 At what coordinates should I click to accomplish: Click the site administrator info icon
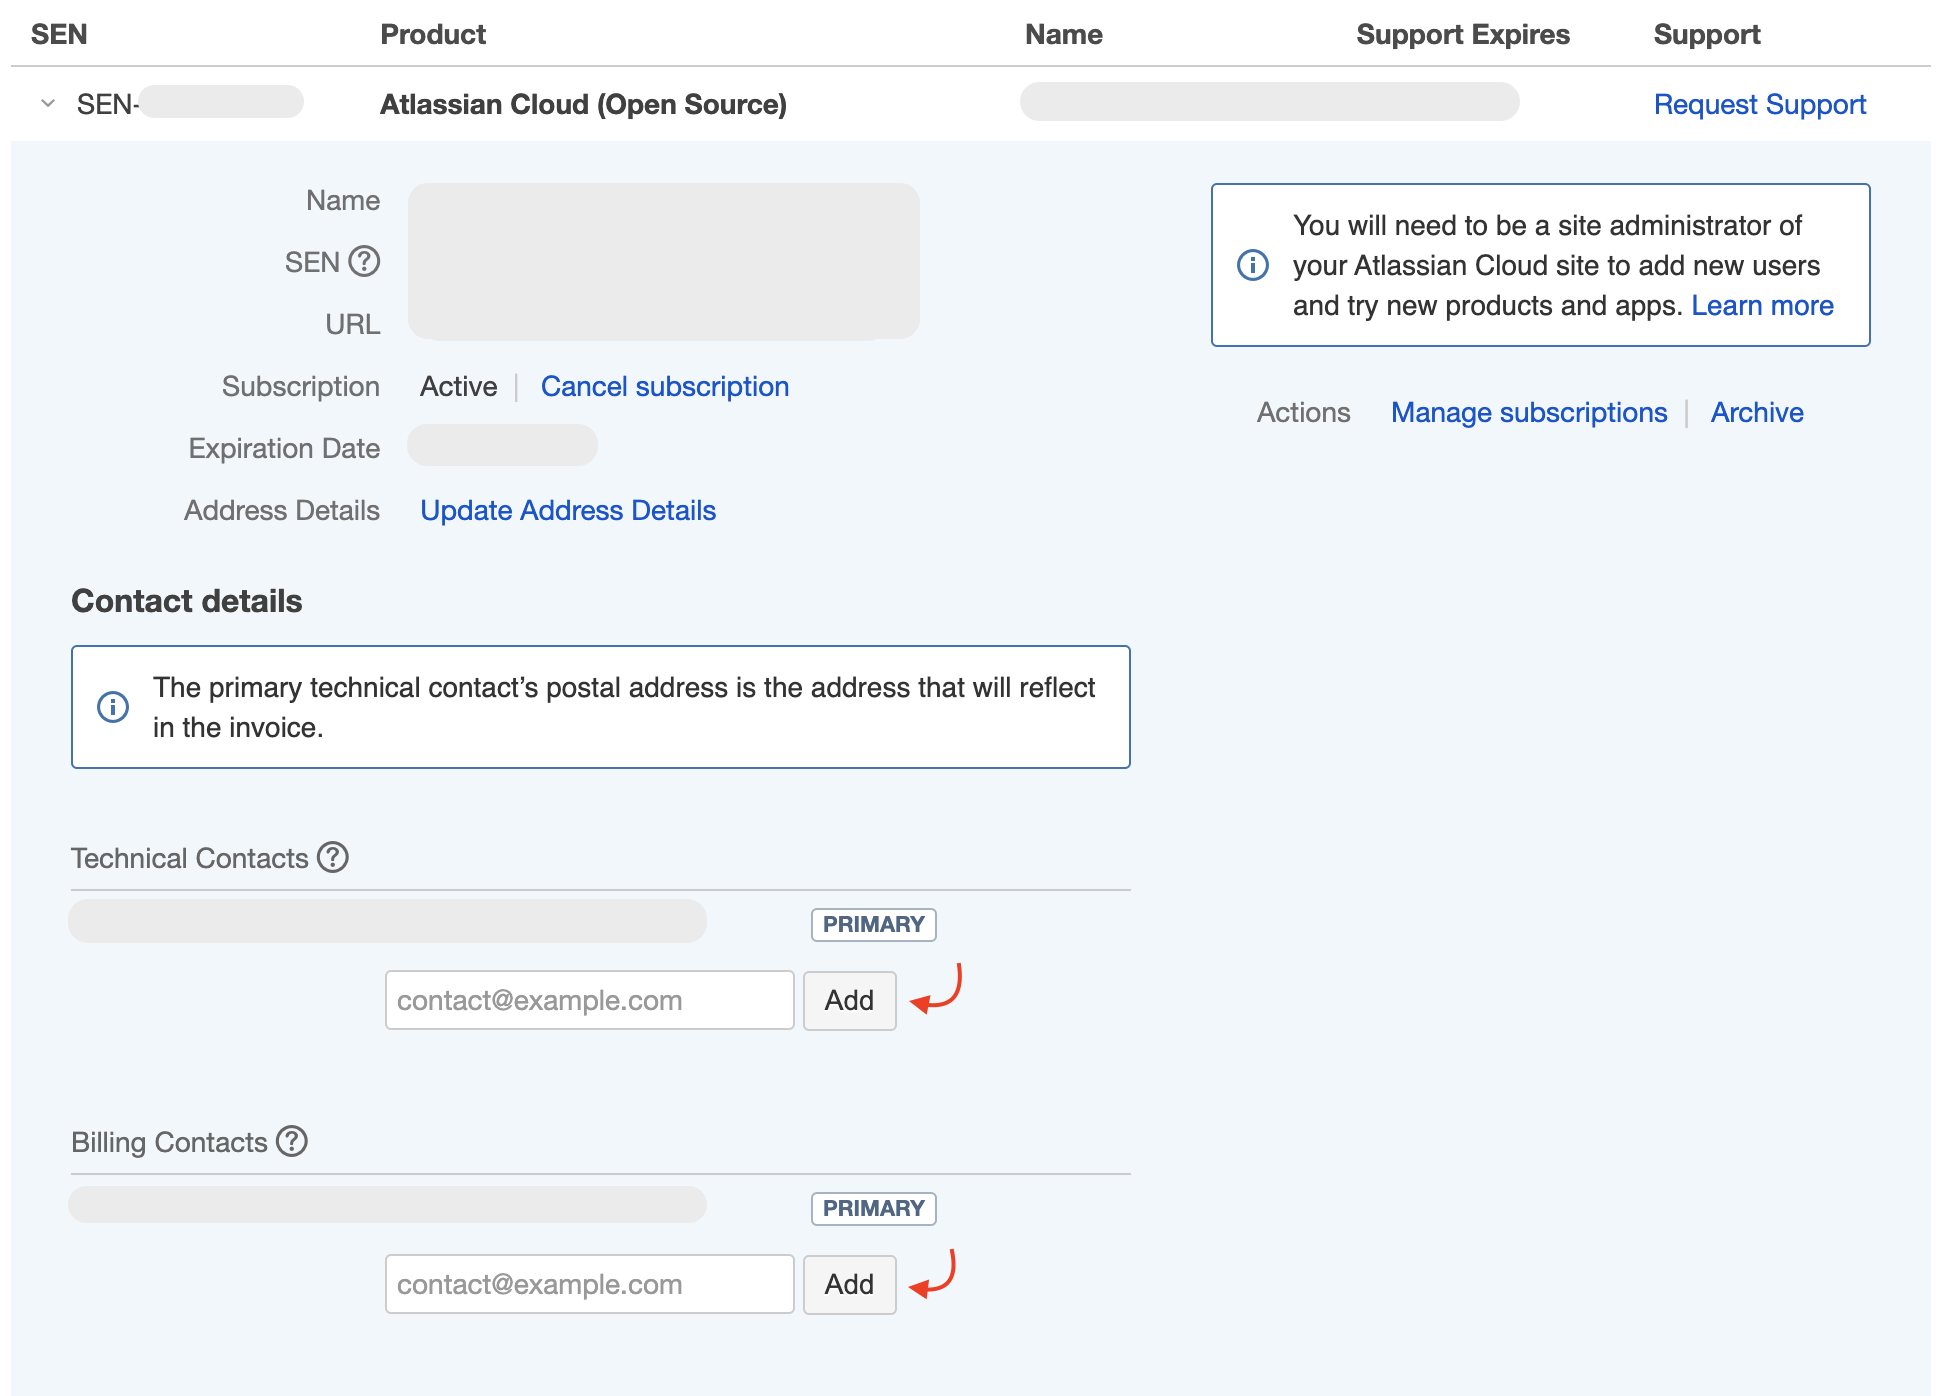point(1253,265)
